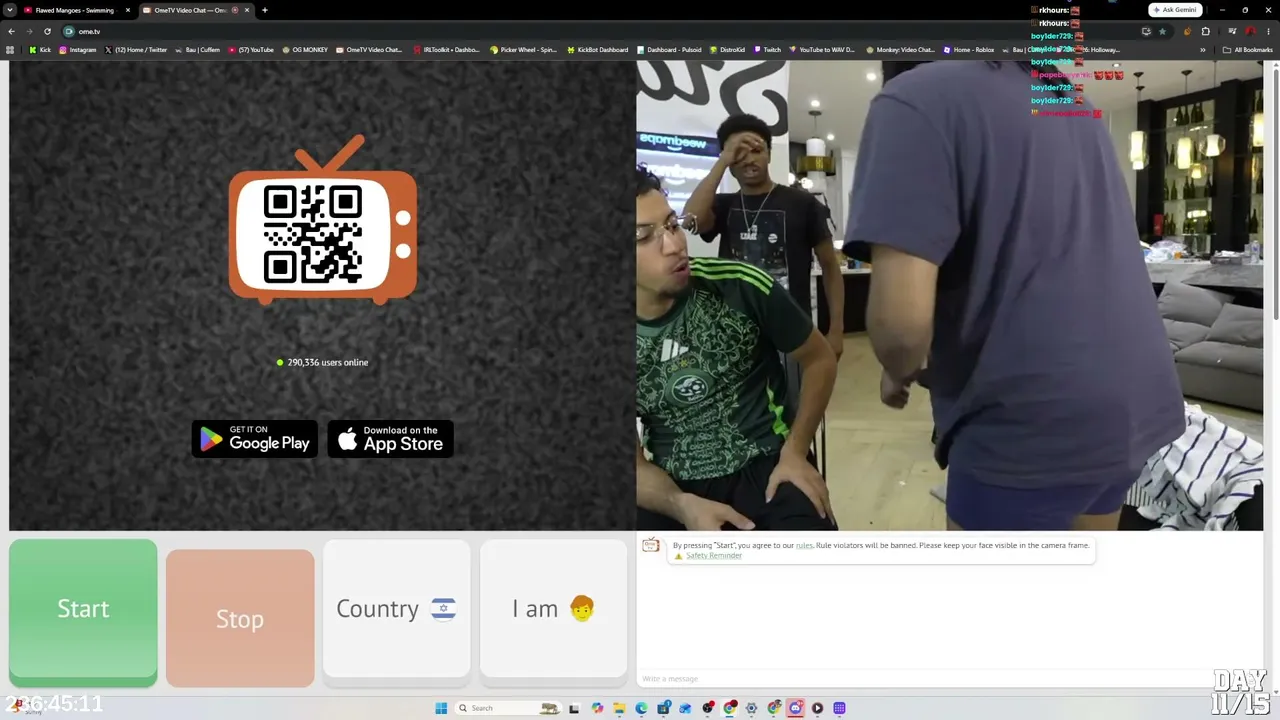Open the Home / Twitter bookmark
1280x720 pixels.
pyautogui.click(x=136, y=50)
